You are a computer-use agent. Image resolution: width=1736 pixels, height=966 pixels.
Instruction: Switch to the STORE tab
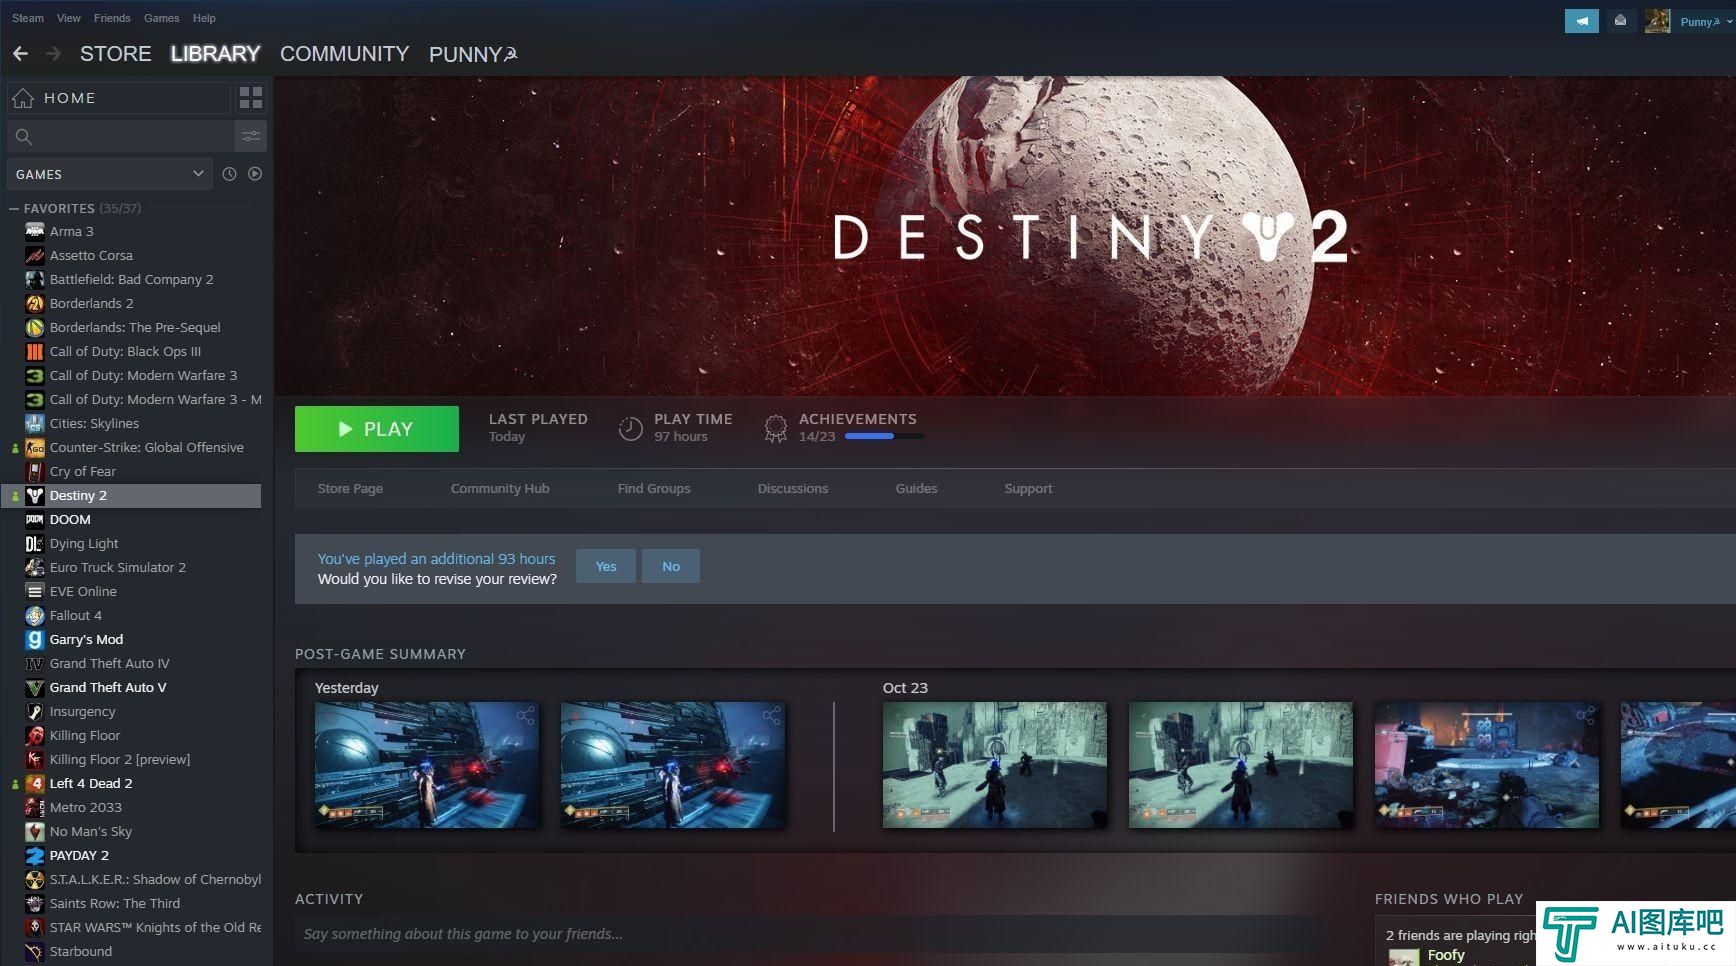click(x=116, y=54)
